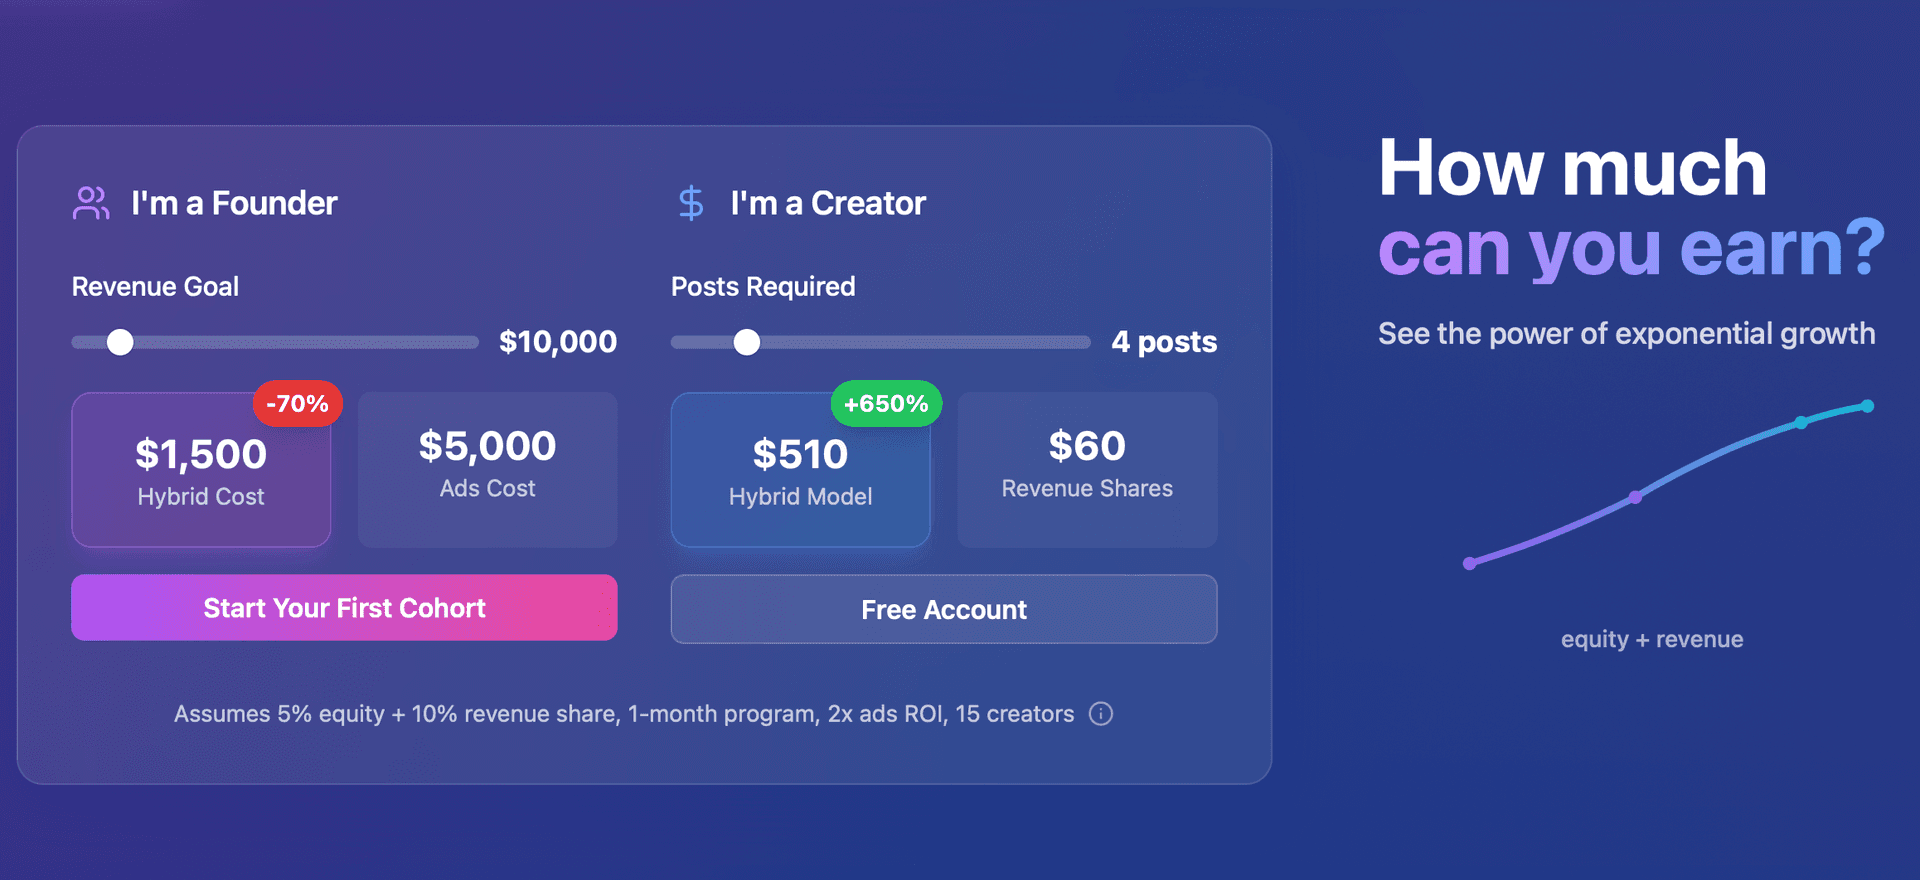Screen dimensions: 1920x880
Task: Click Start Your First Cohort
Action: 344,608
